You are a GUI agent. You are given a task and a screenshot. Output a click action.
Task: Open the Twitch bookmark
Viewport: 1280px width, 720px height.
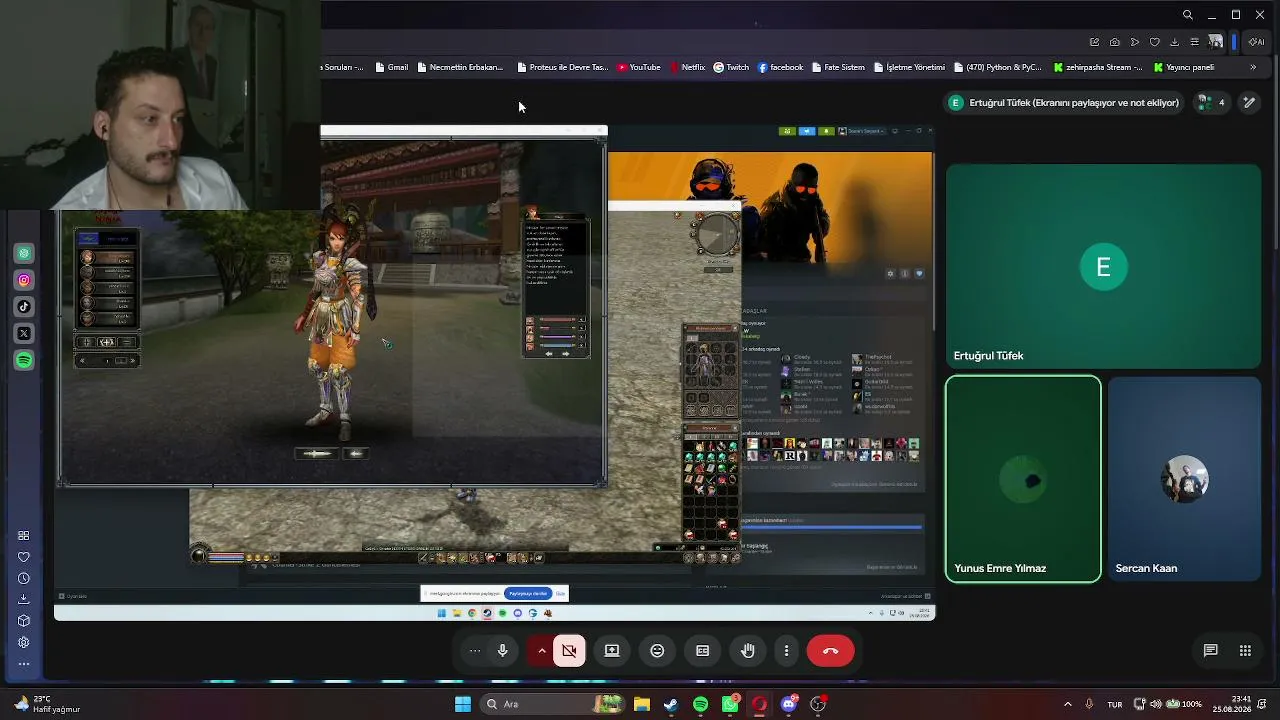tap(731, 67)
